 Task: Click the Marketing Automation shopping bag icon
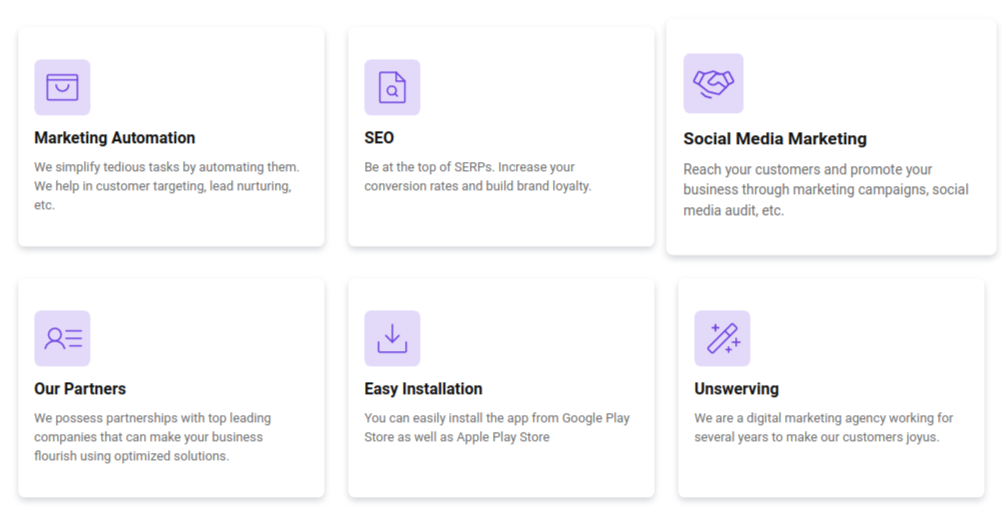[62, 87]
